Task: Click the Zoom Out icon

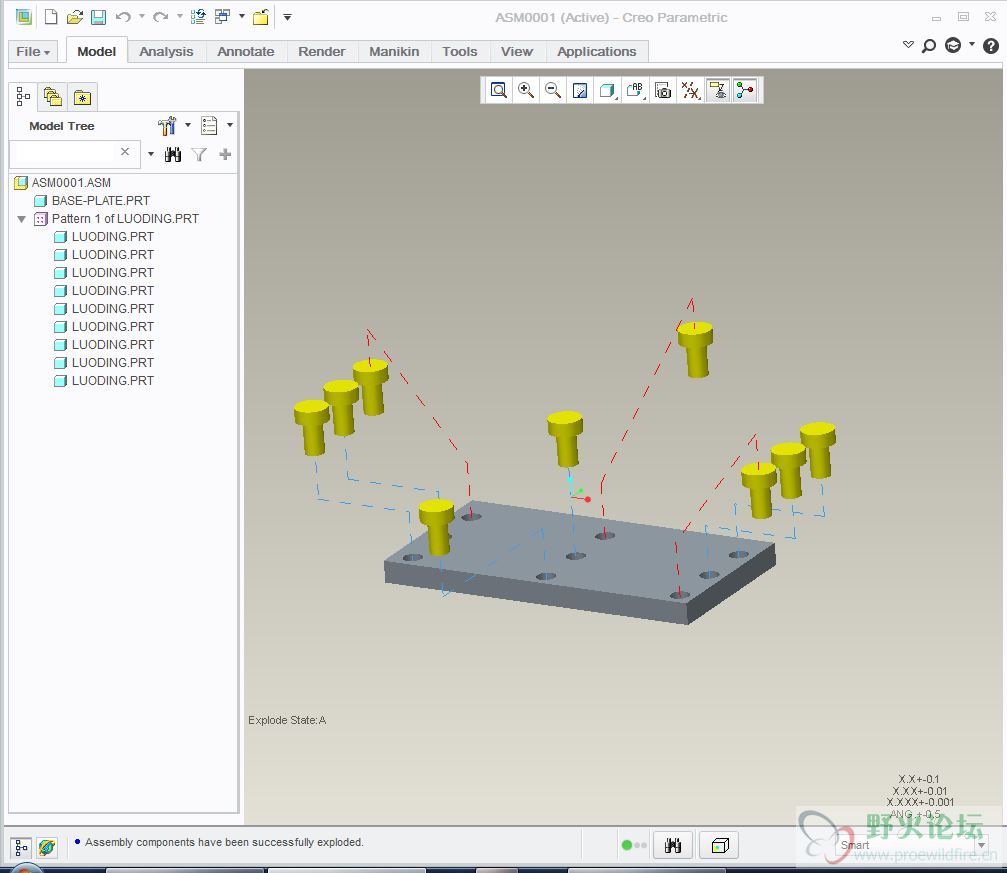Action: coord(553,90)
